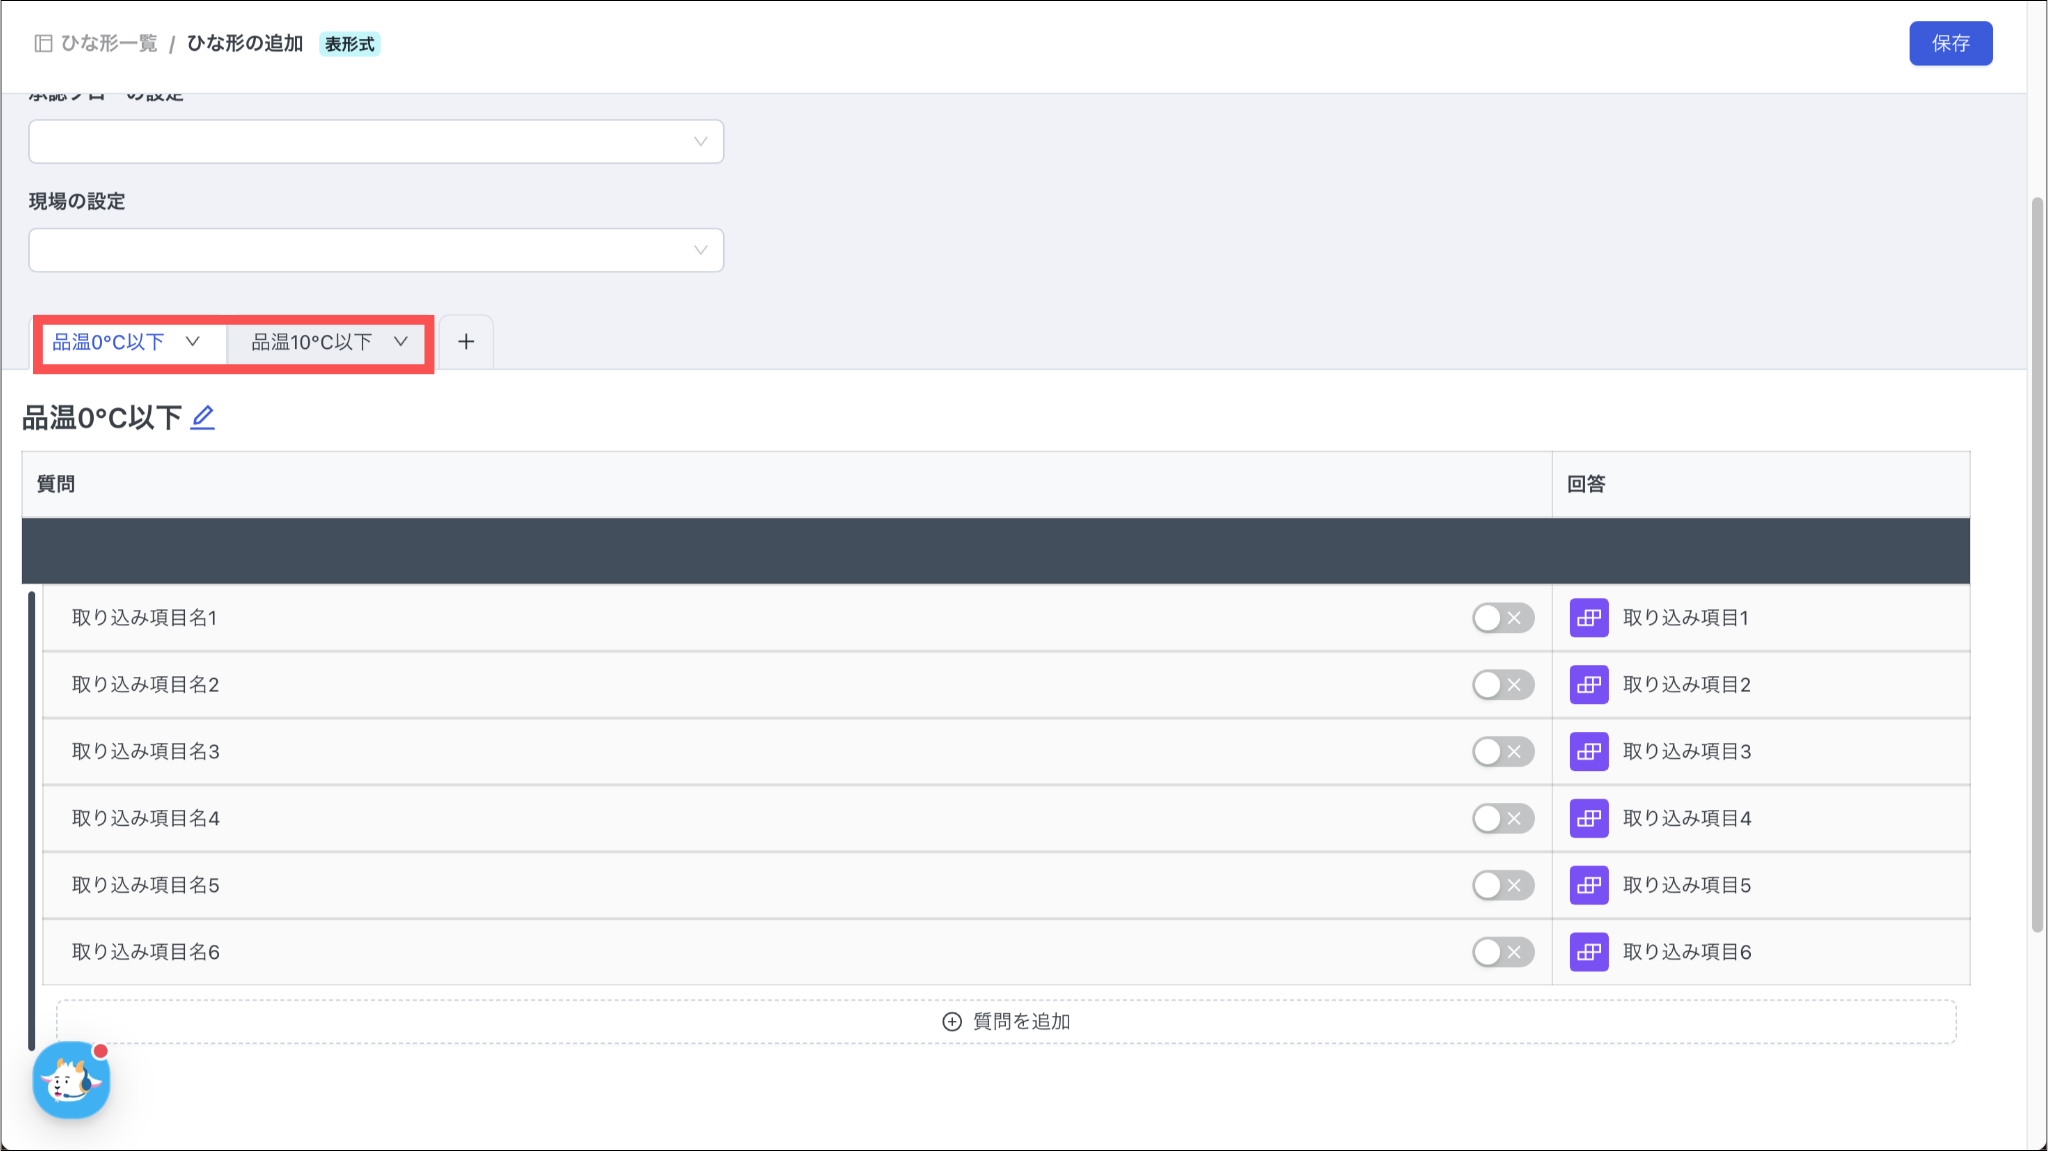Go back to ひな形一覧 breadcrumb link
This screenshot has width=2048, height=1151.
tap(109, 43)
